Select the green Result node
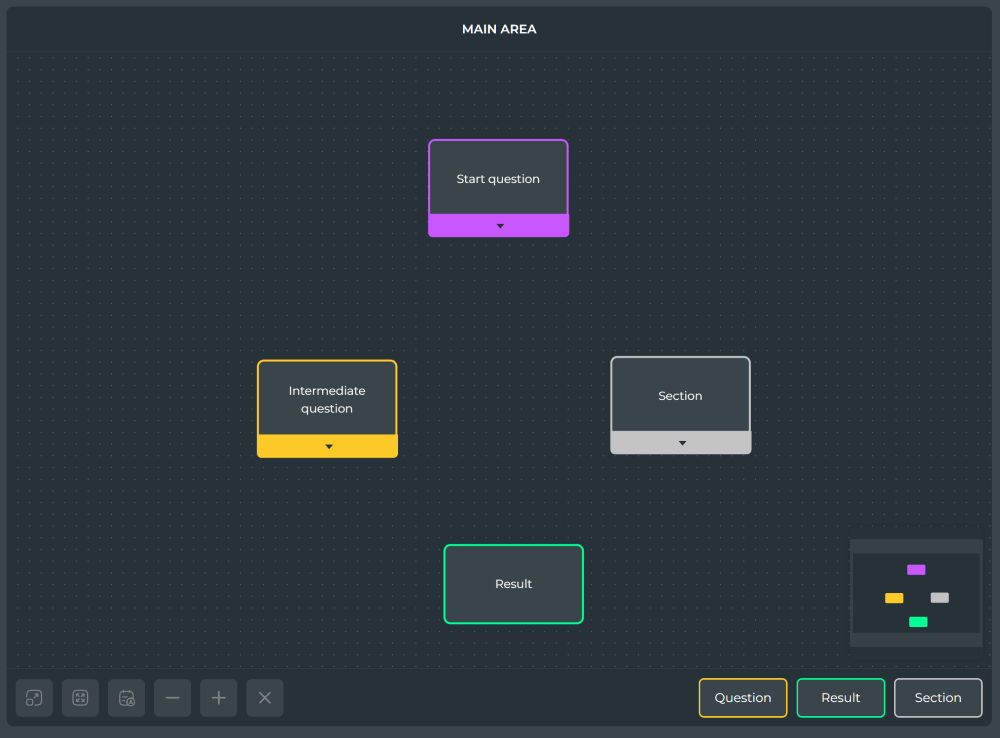Screen dimensions: 1000x738 (x=513, y=584)
